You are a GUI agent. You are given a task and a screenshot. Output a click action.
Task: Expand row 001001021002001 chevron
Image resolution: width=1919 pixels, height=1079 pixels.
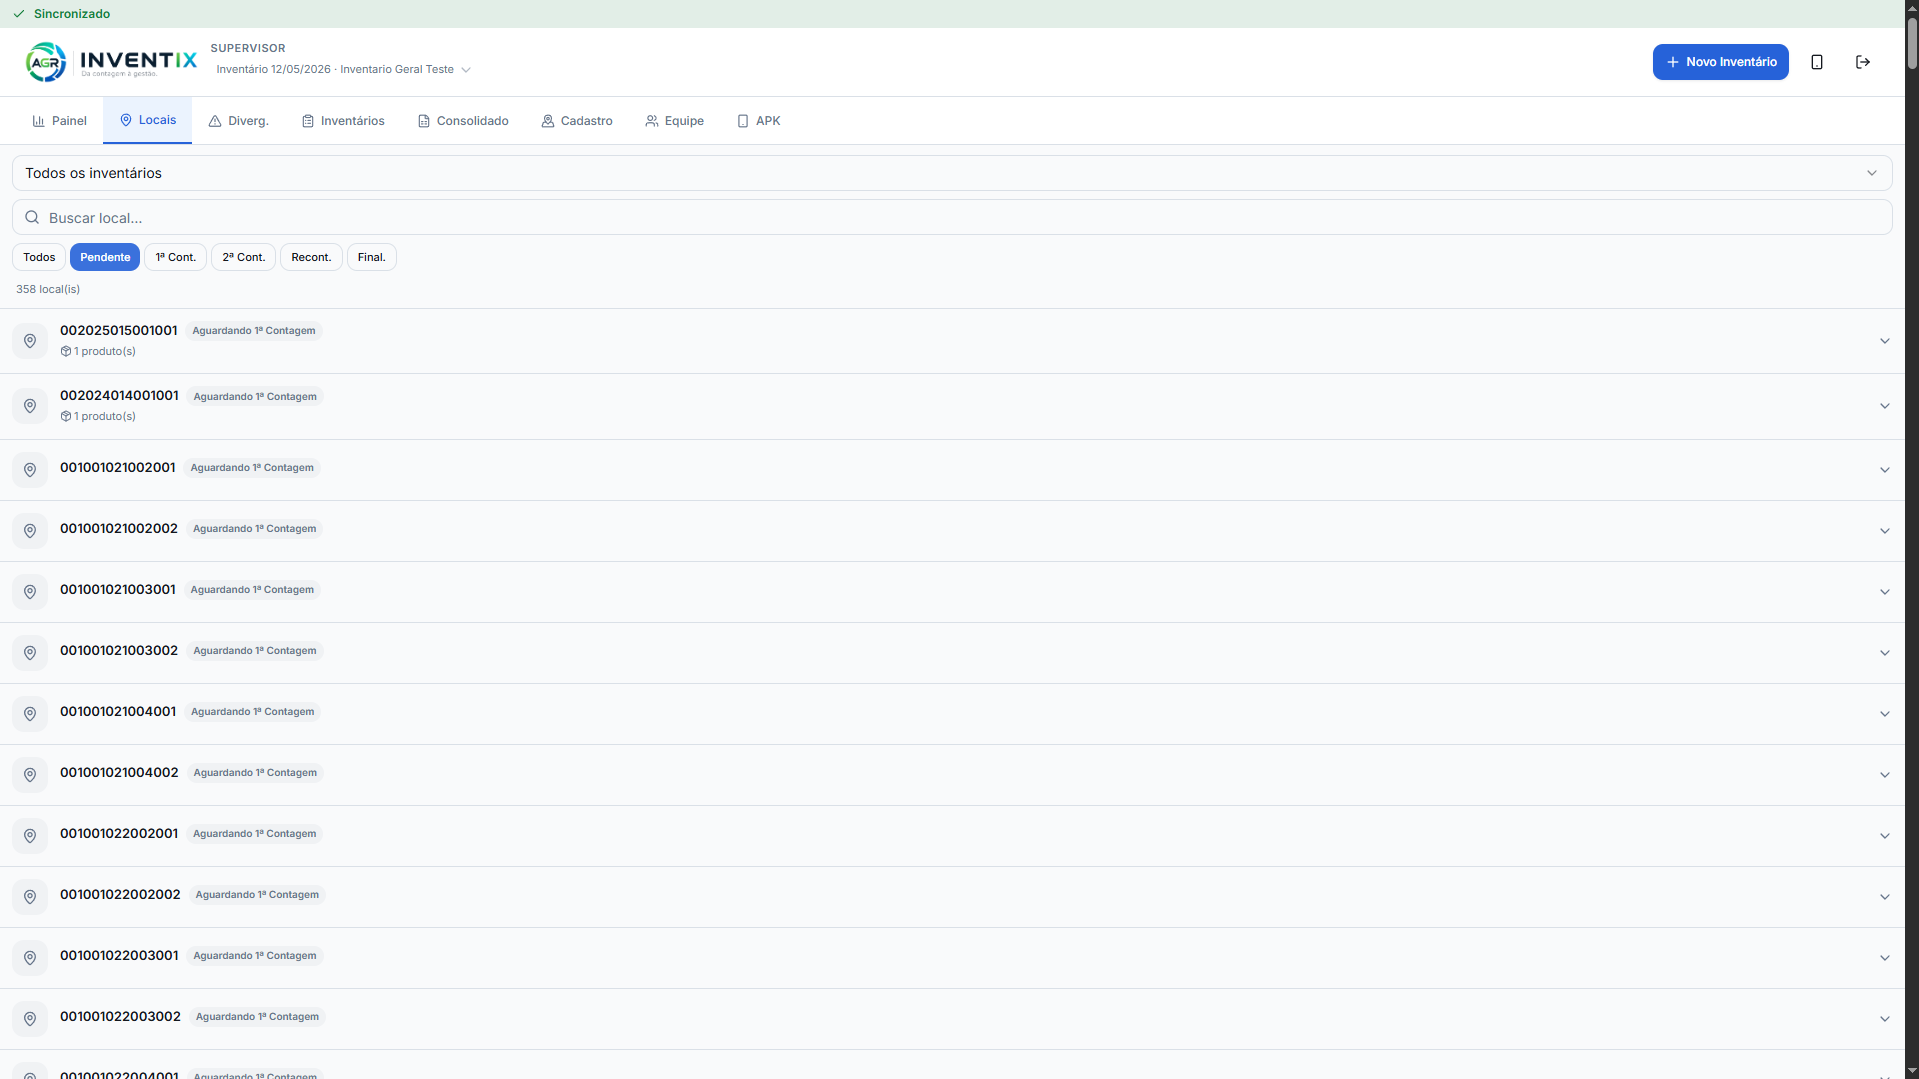coord(1884,470)
